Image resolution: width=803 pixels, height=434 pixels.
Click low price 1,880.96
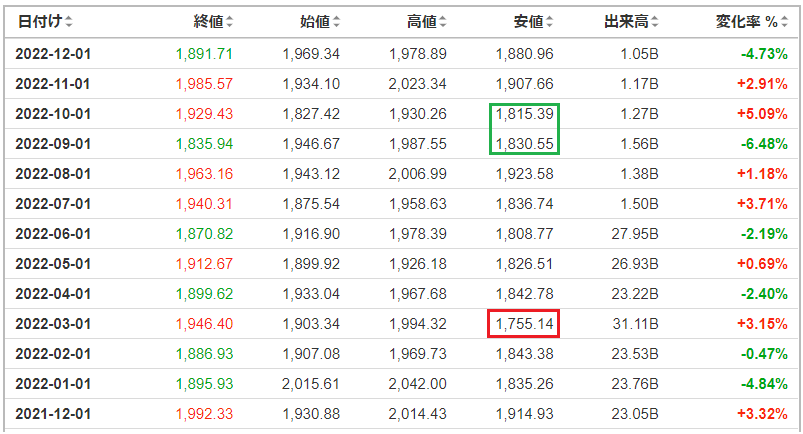524,54
